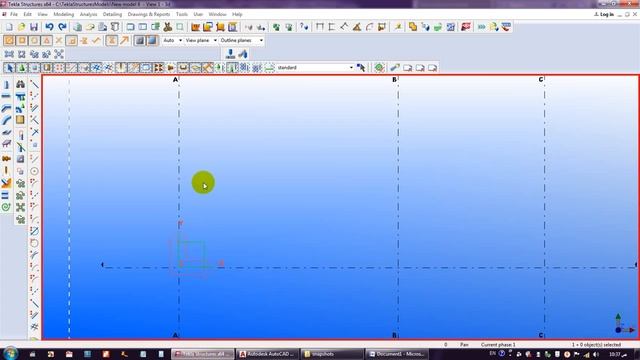Click the green column section at grid A

192,254
